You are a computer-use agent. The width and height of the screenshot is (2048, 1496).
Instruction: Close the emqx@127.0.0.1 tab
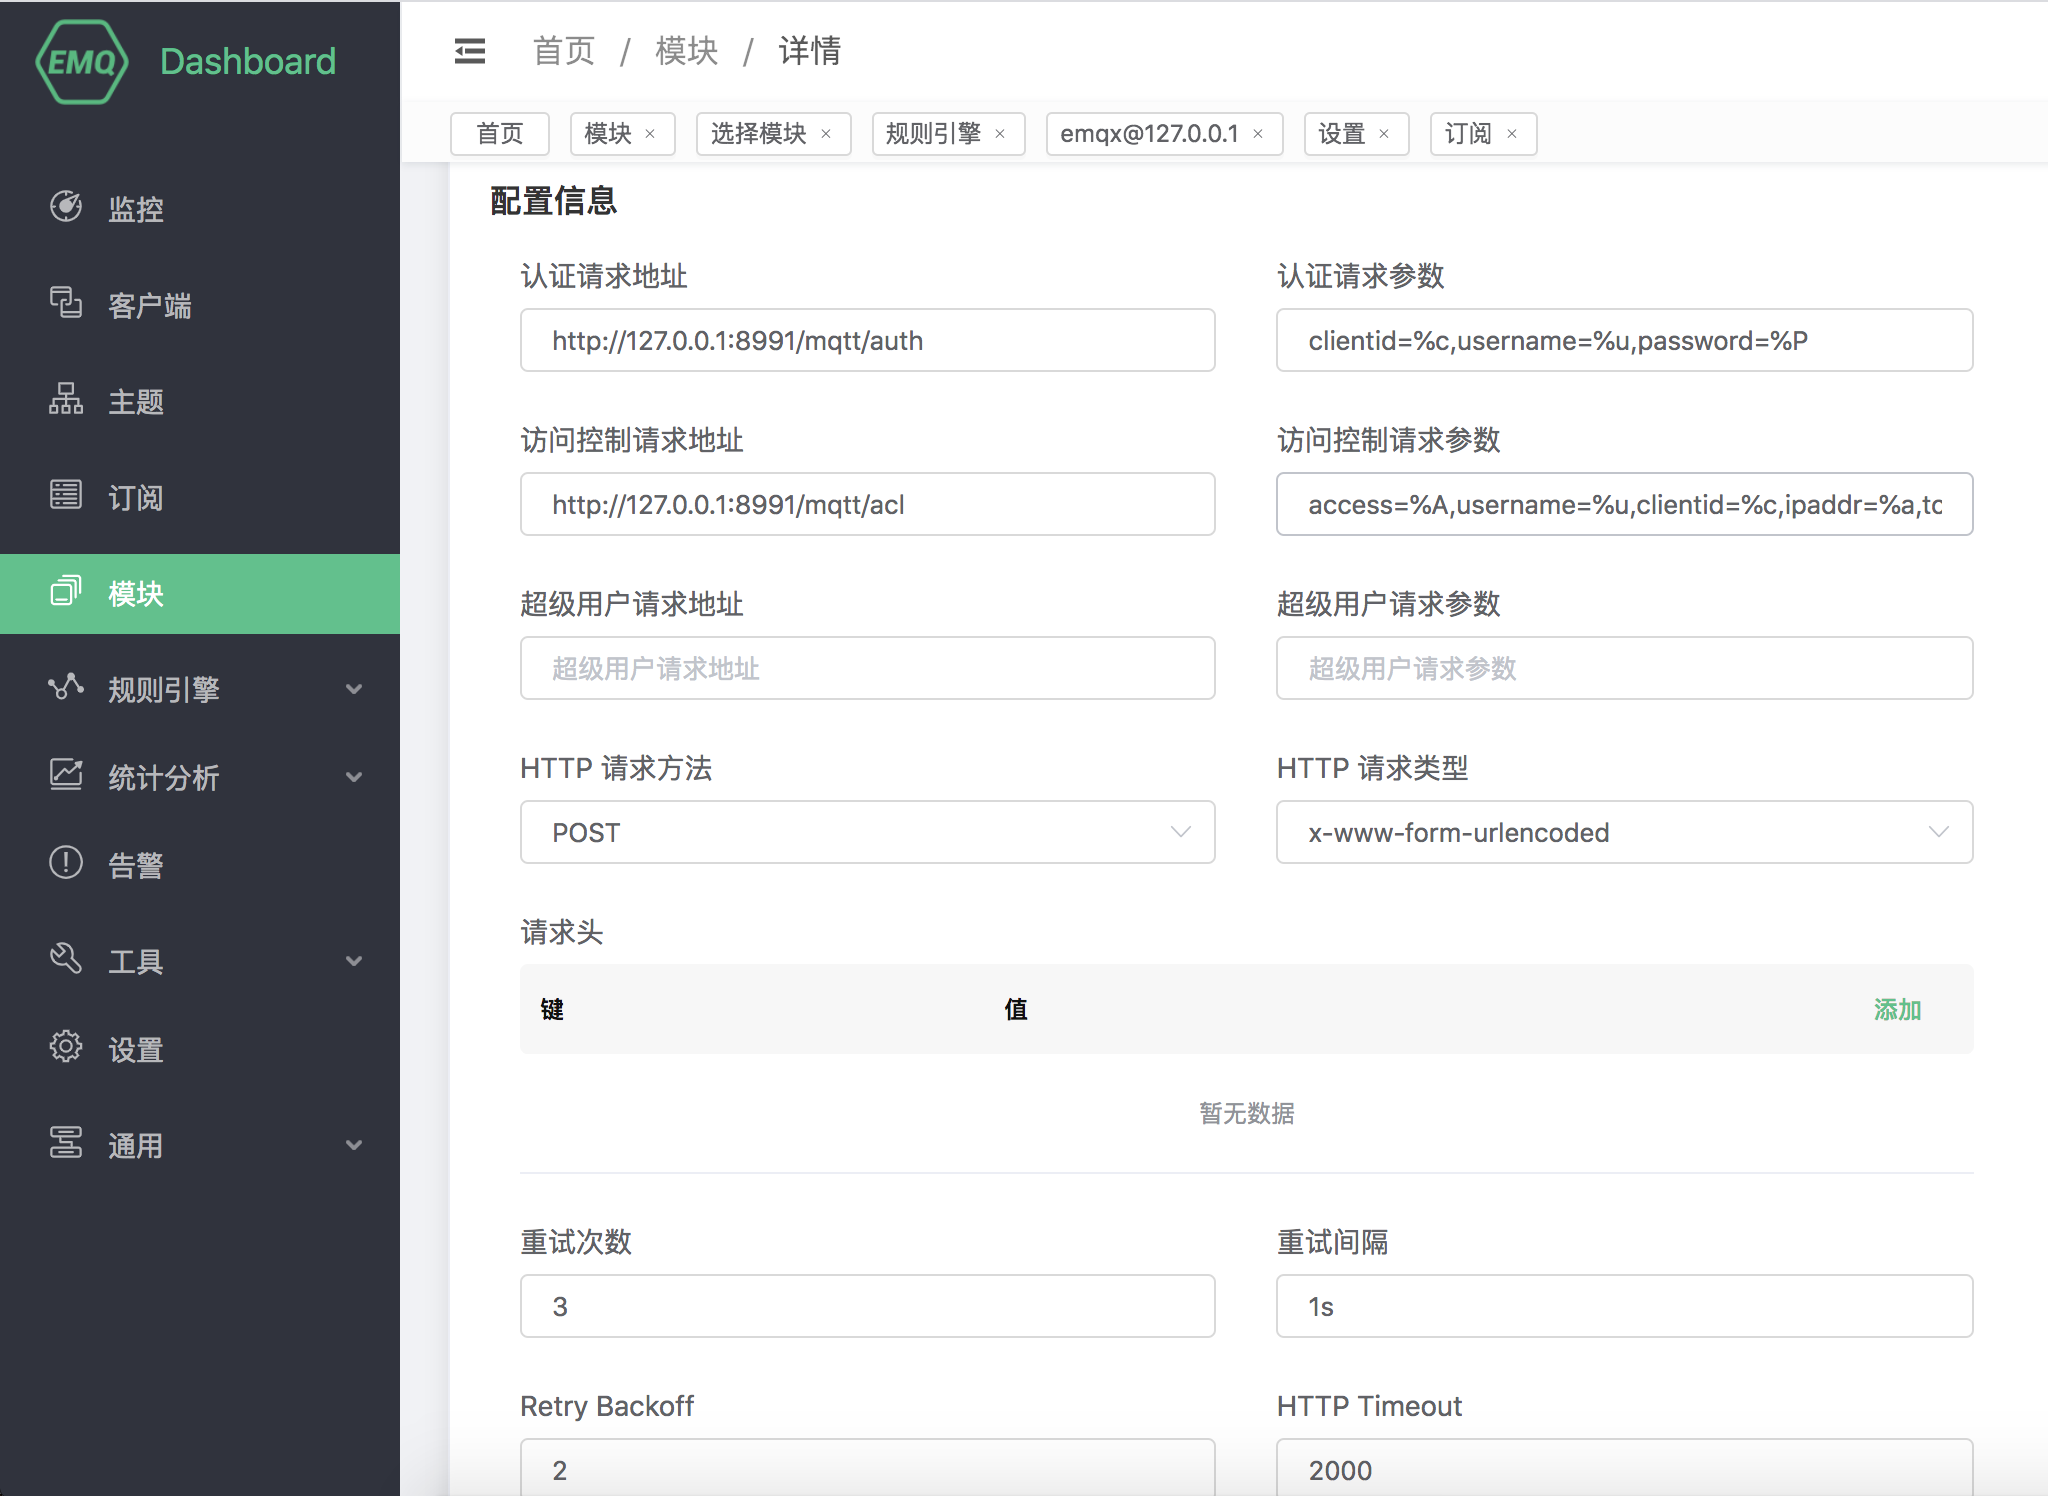pos(1258,134)
